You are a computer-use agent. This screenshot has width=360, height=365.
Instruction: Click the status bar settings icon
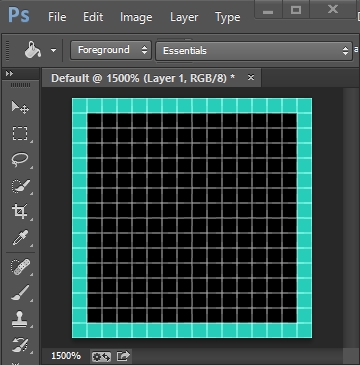point(101,356)
